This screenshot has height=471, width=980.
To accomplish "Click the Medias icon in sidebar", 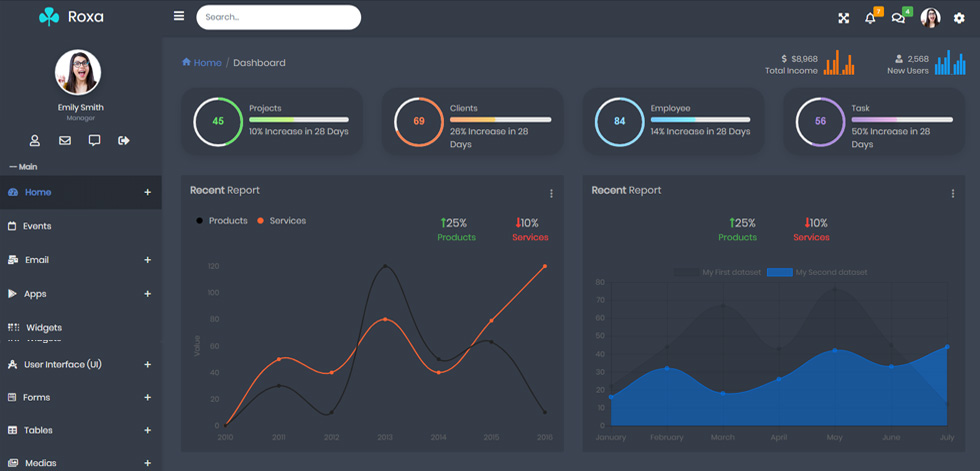I will (x=12, y=463).
